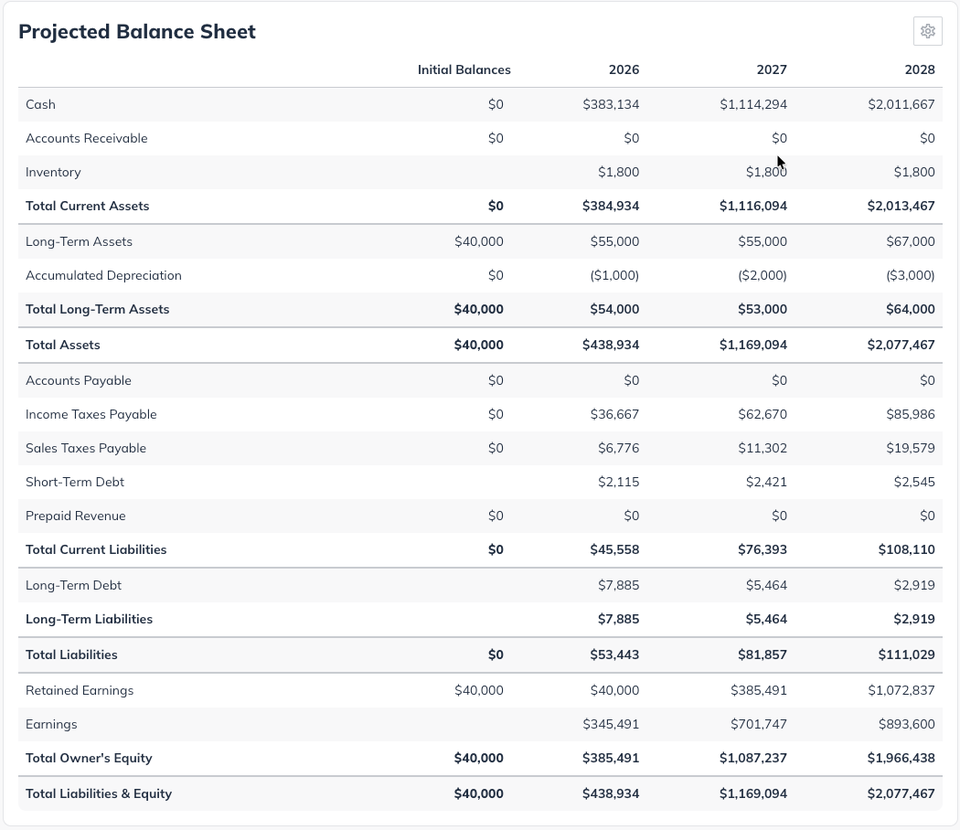This screenshot has height=830, width=960.
Task: Click Earnings $345,491 for 2026
Action: click(x=611, y=724)
